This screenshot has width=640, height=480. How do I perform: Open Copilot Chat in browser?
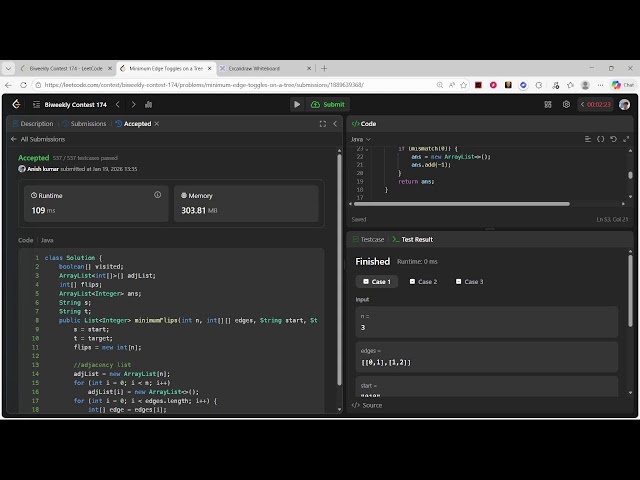click(623, 85)
